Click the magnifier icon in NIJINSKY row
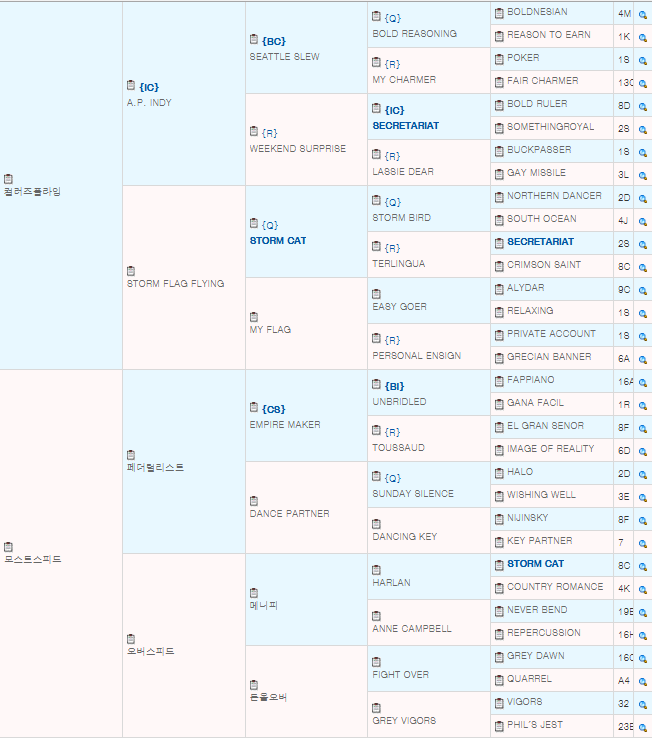Viewport: 652px width, 738px height. coord(643,521)
